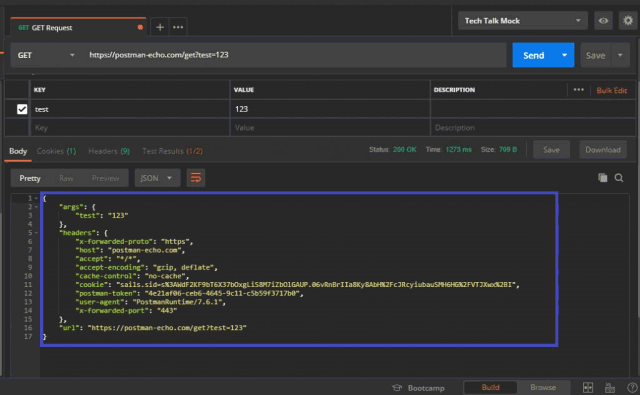Collapse the headers object fold arrow
The width and height of the screenshot is (640, 395).
click(36, 233)
